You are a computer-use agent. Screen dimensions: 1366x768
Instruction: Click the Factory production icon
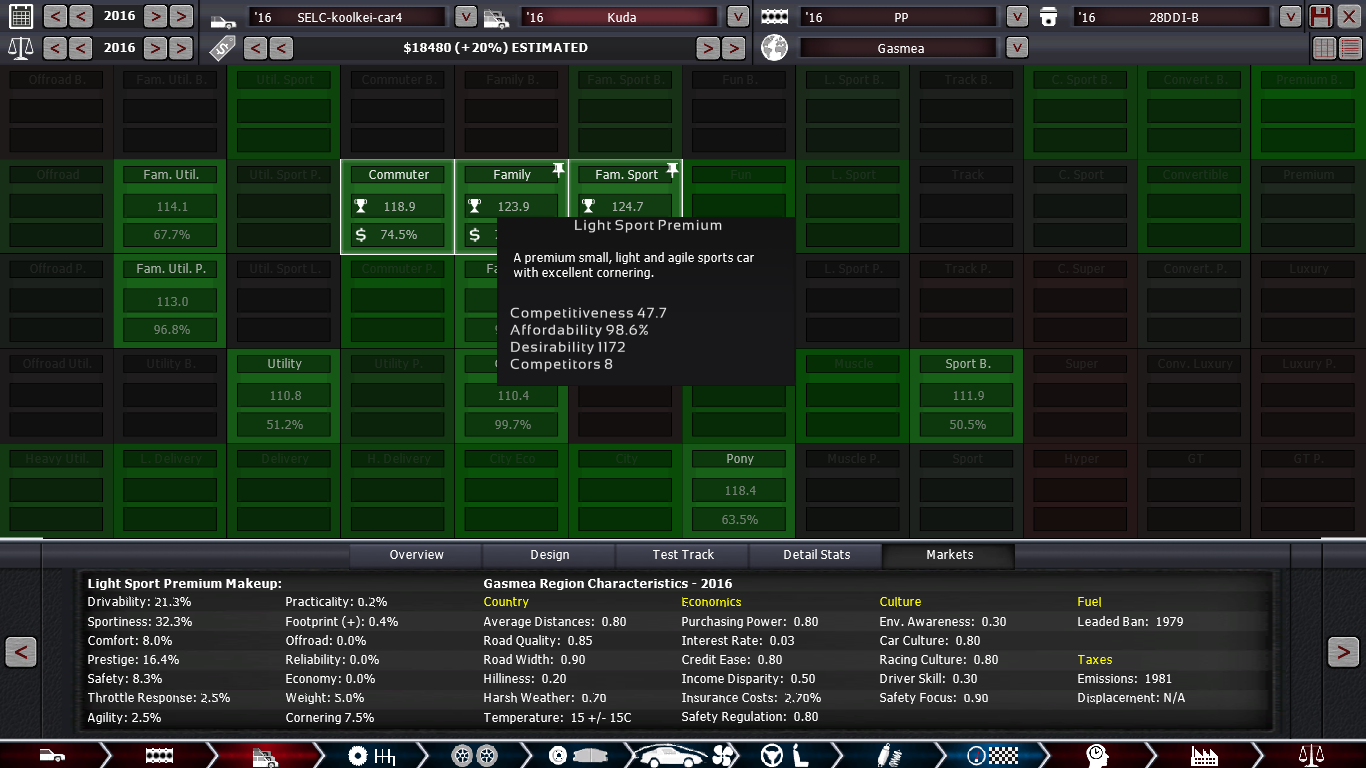point(1203,755)
